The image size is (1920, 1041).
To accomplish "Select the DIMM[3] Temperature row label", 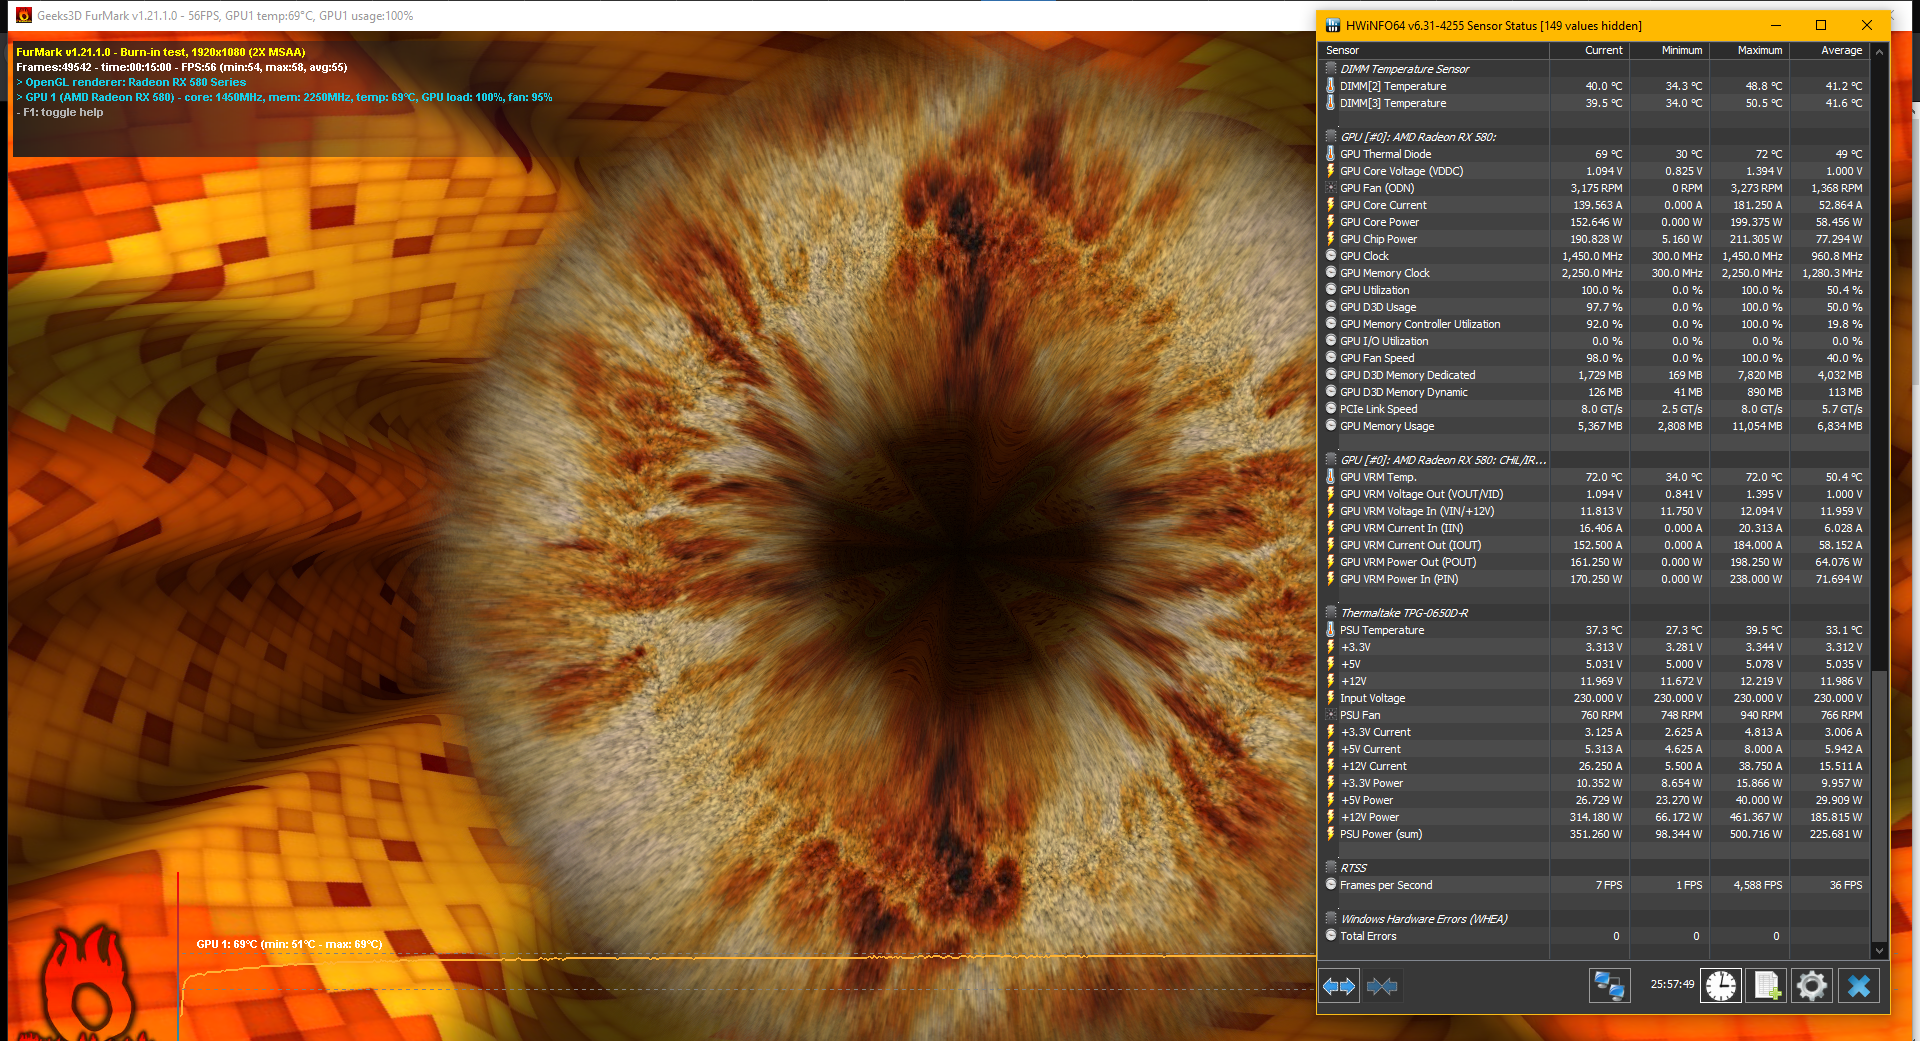I will [1393, 103].
